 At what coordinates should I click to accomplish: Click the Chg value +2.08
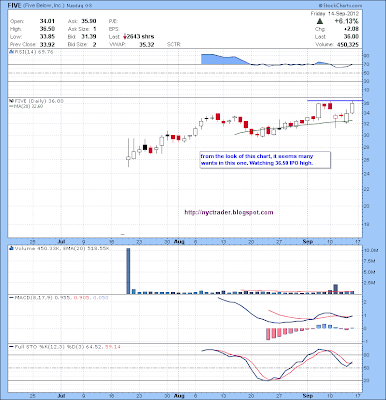coord(352,29)
